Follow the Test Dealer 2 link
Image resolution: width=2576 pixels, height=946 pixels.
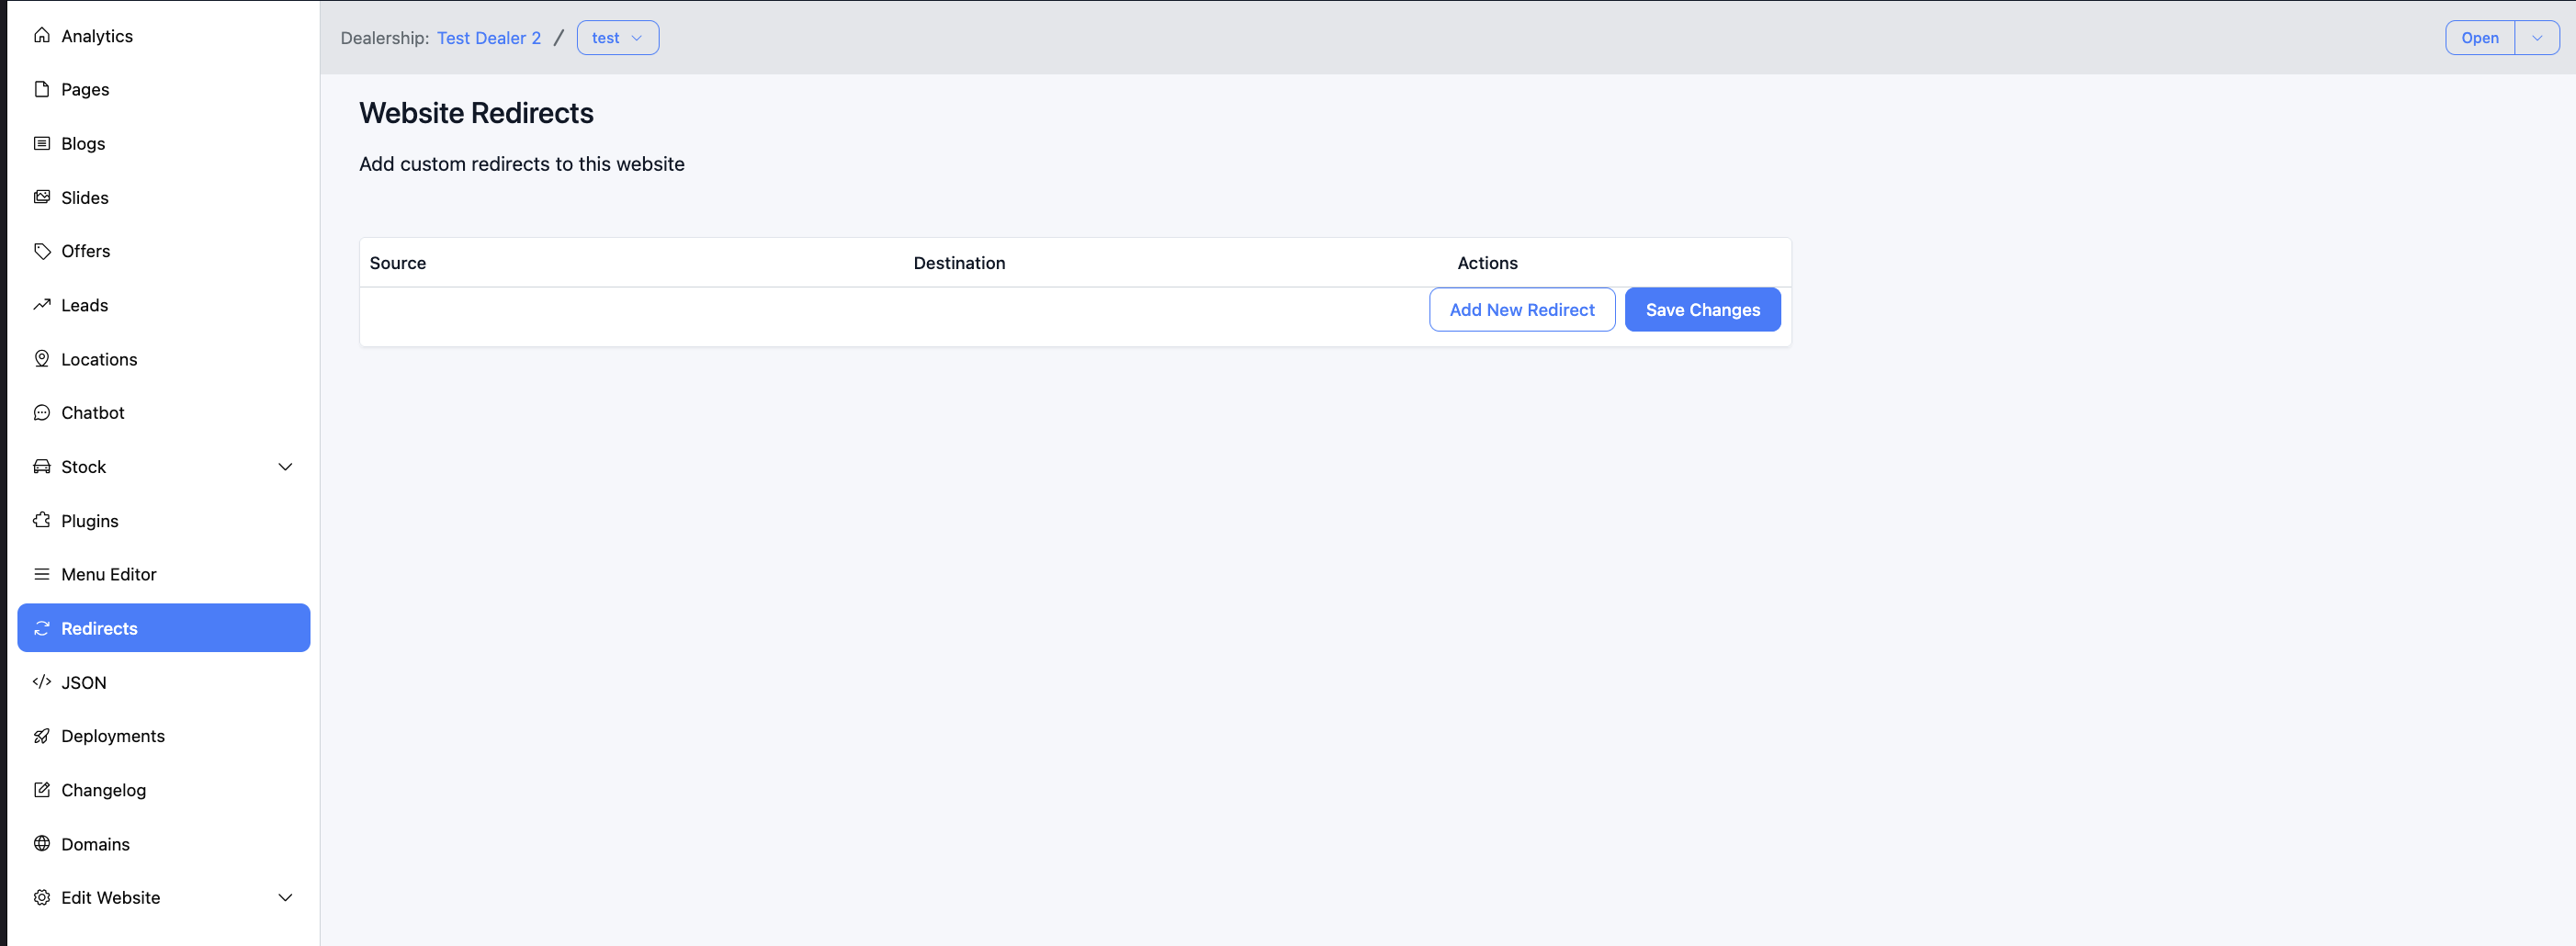point(489,38)
